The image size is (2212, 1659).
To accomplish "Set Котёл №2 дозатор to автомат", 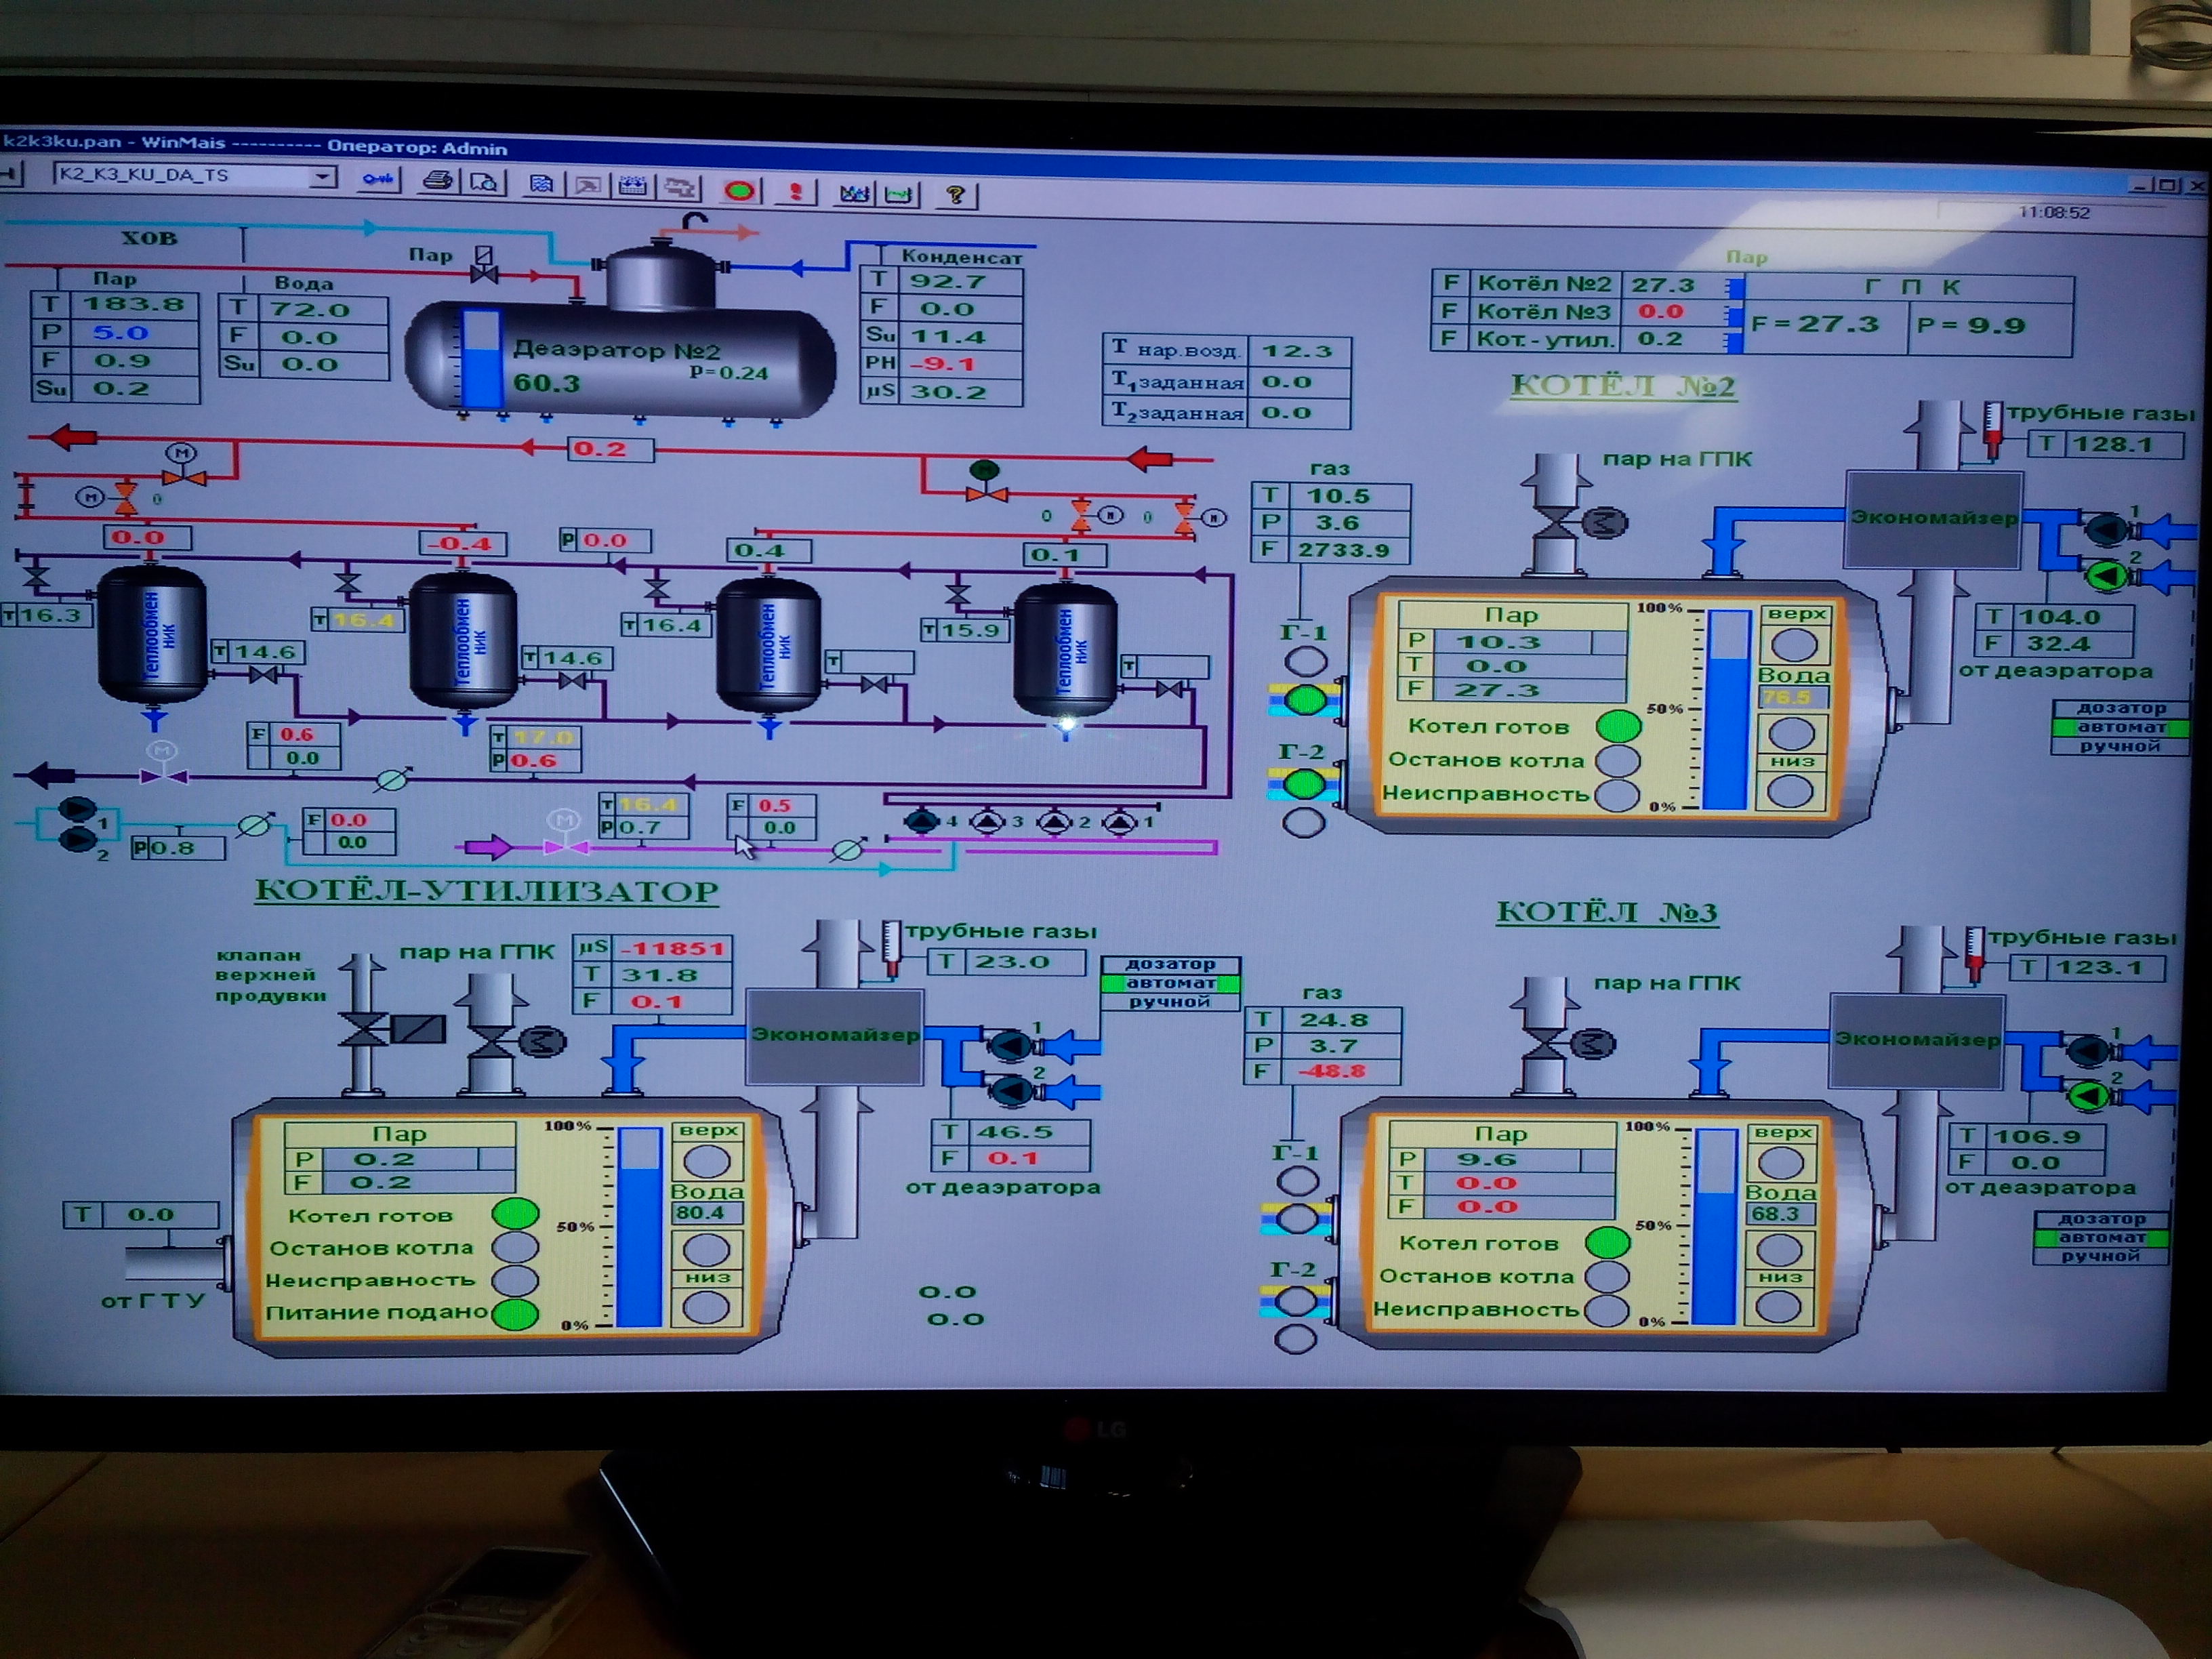I will pyautogui.click(x=2120, y=727).
